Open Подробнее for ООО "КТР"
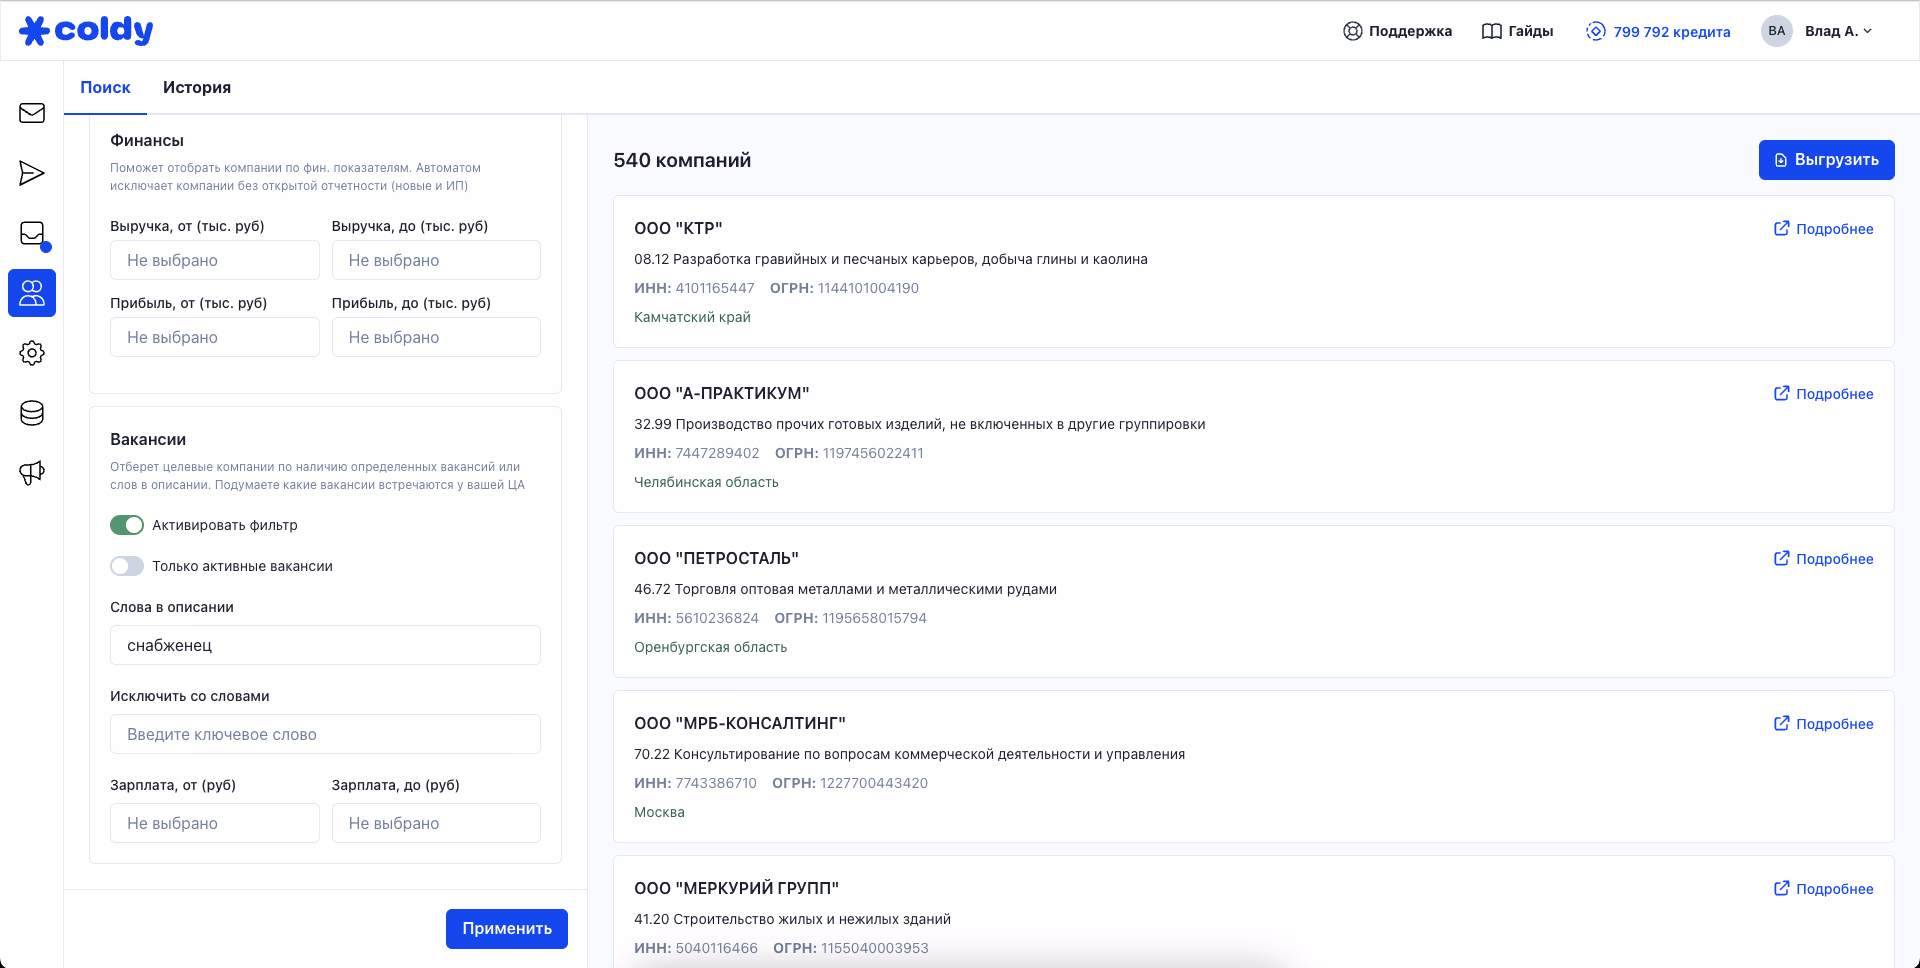The width and height of the screenshot is (1920, 968). pos(1824,229)
